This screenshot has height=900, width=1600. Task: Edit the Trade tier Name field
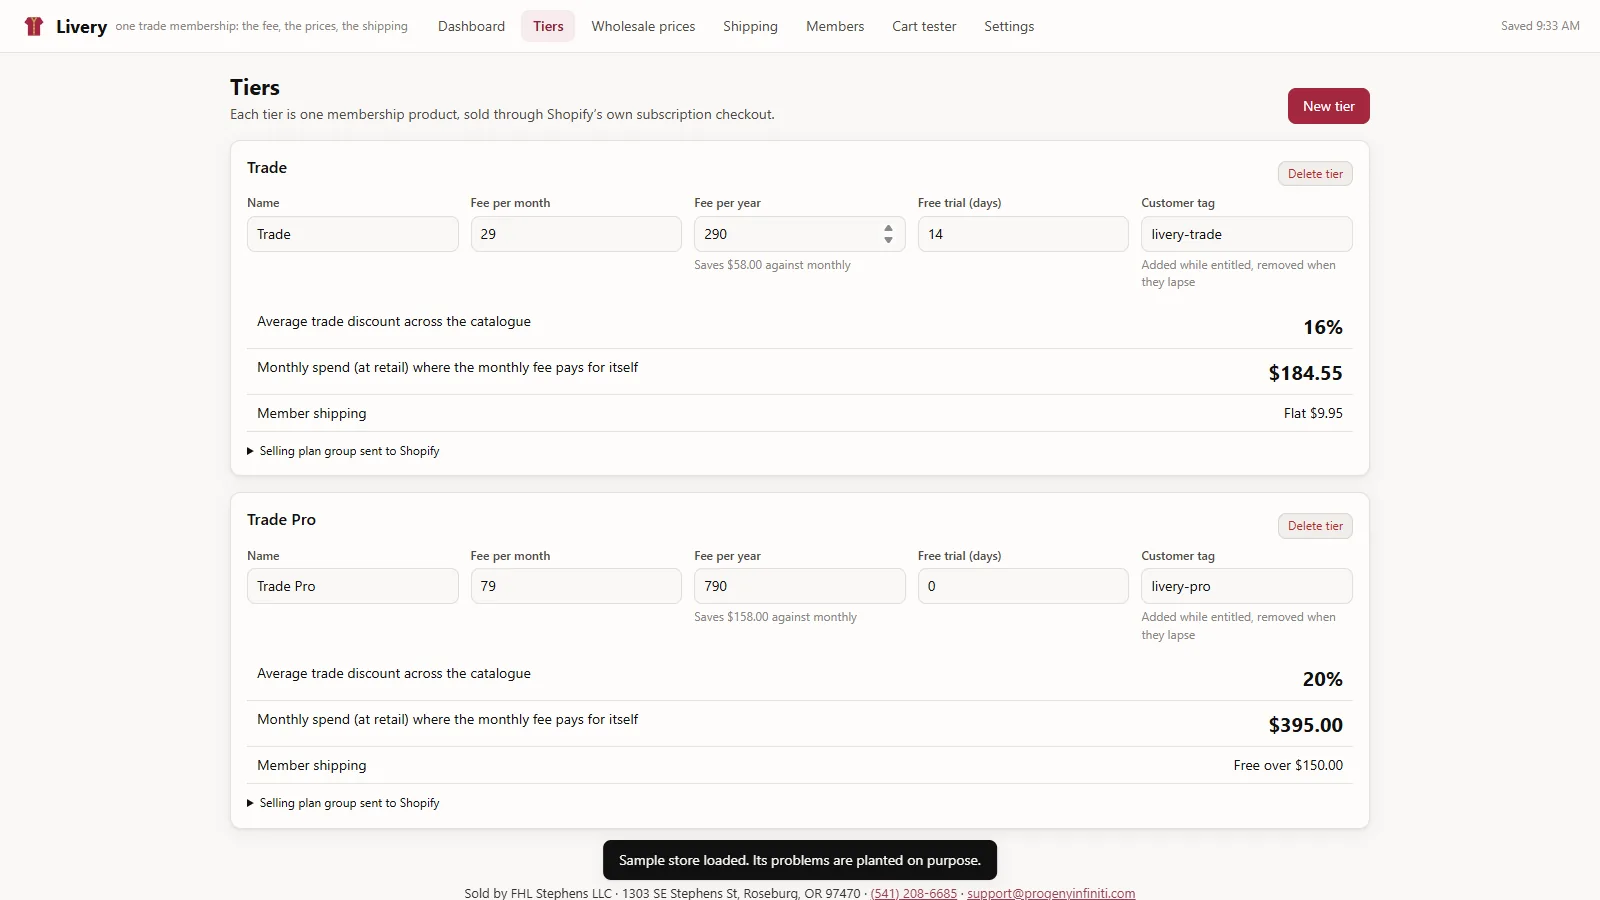pos(352,234)
